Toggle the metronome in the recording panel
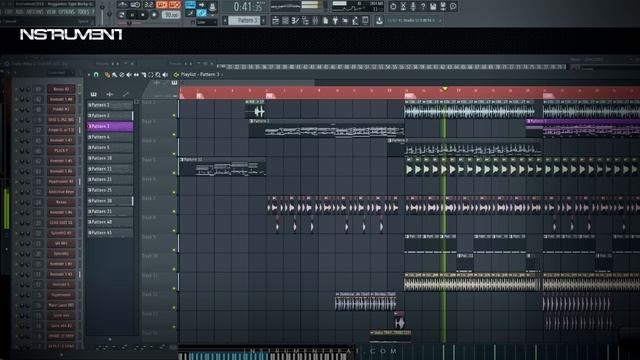The width and height of the screenshot is (640, 360). (123, 5)
